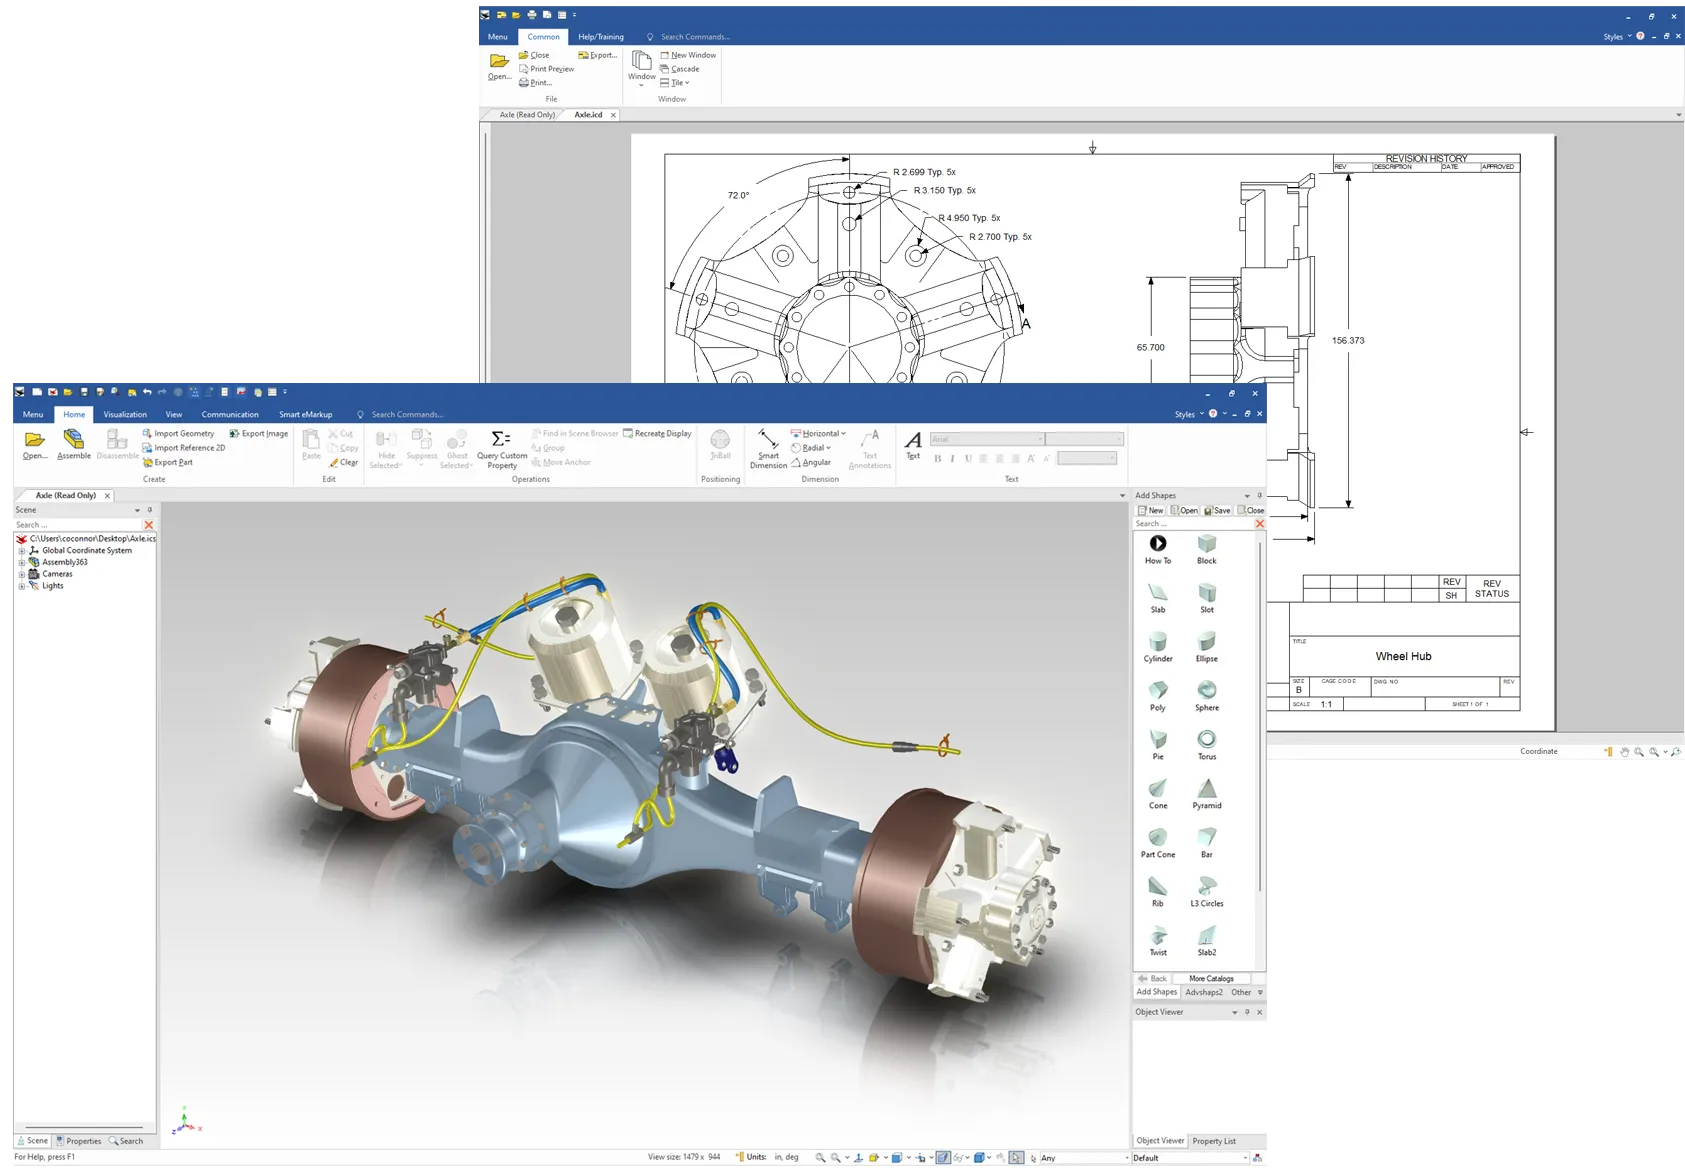Toggle the highlighted perspective view button in status bar
The height and width of the screenshot is (1168, 1685).
coord(942,1158)
